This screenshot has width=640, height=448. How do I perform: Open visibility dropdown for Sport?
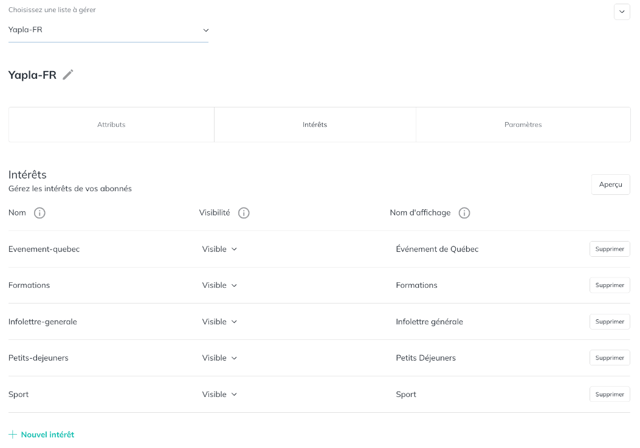pyautogui.click(x=219, y=395)
